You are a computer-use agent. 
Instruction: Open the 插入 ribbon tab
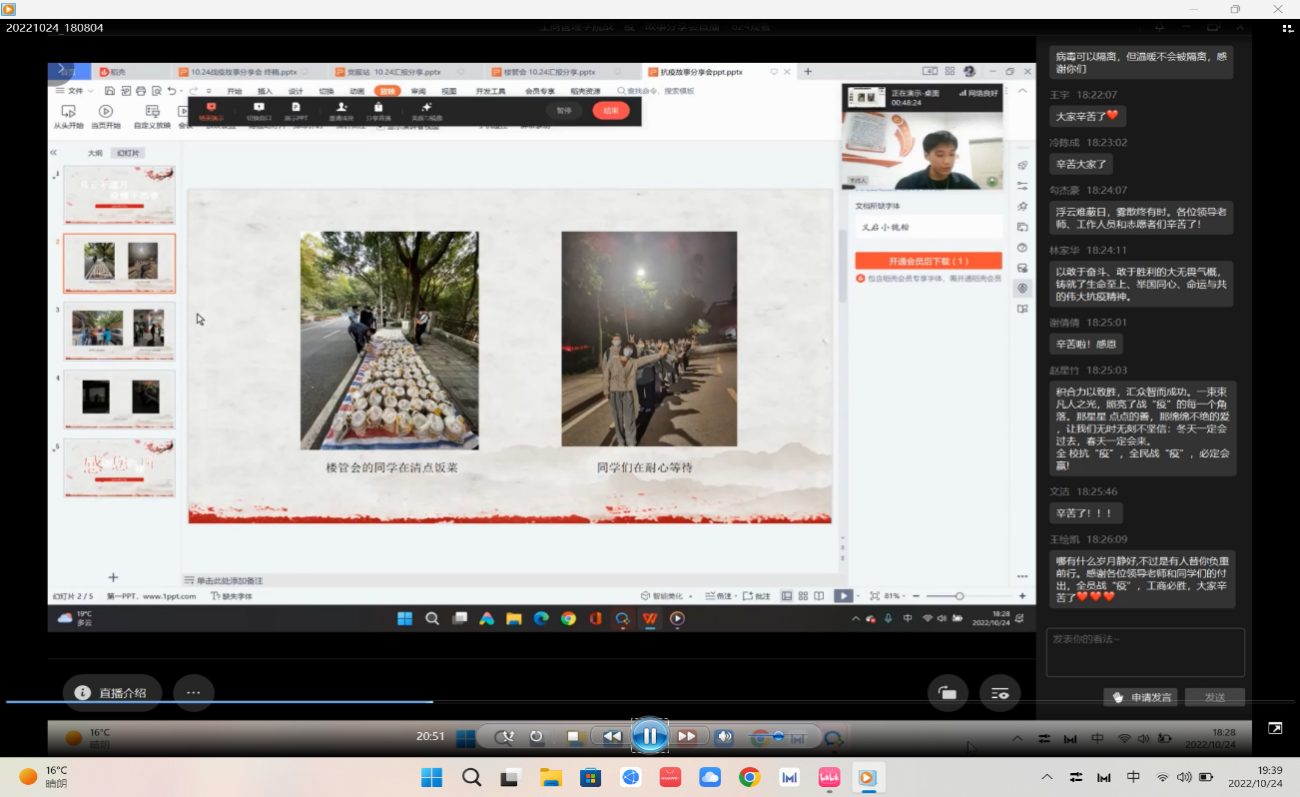click(265, 91)
